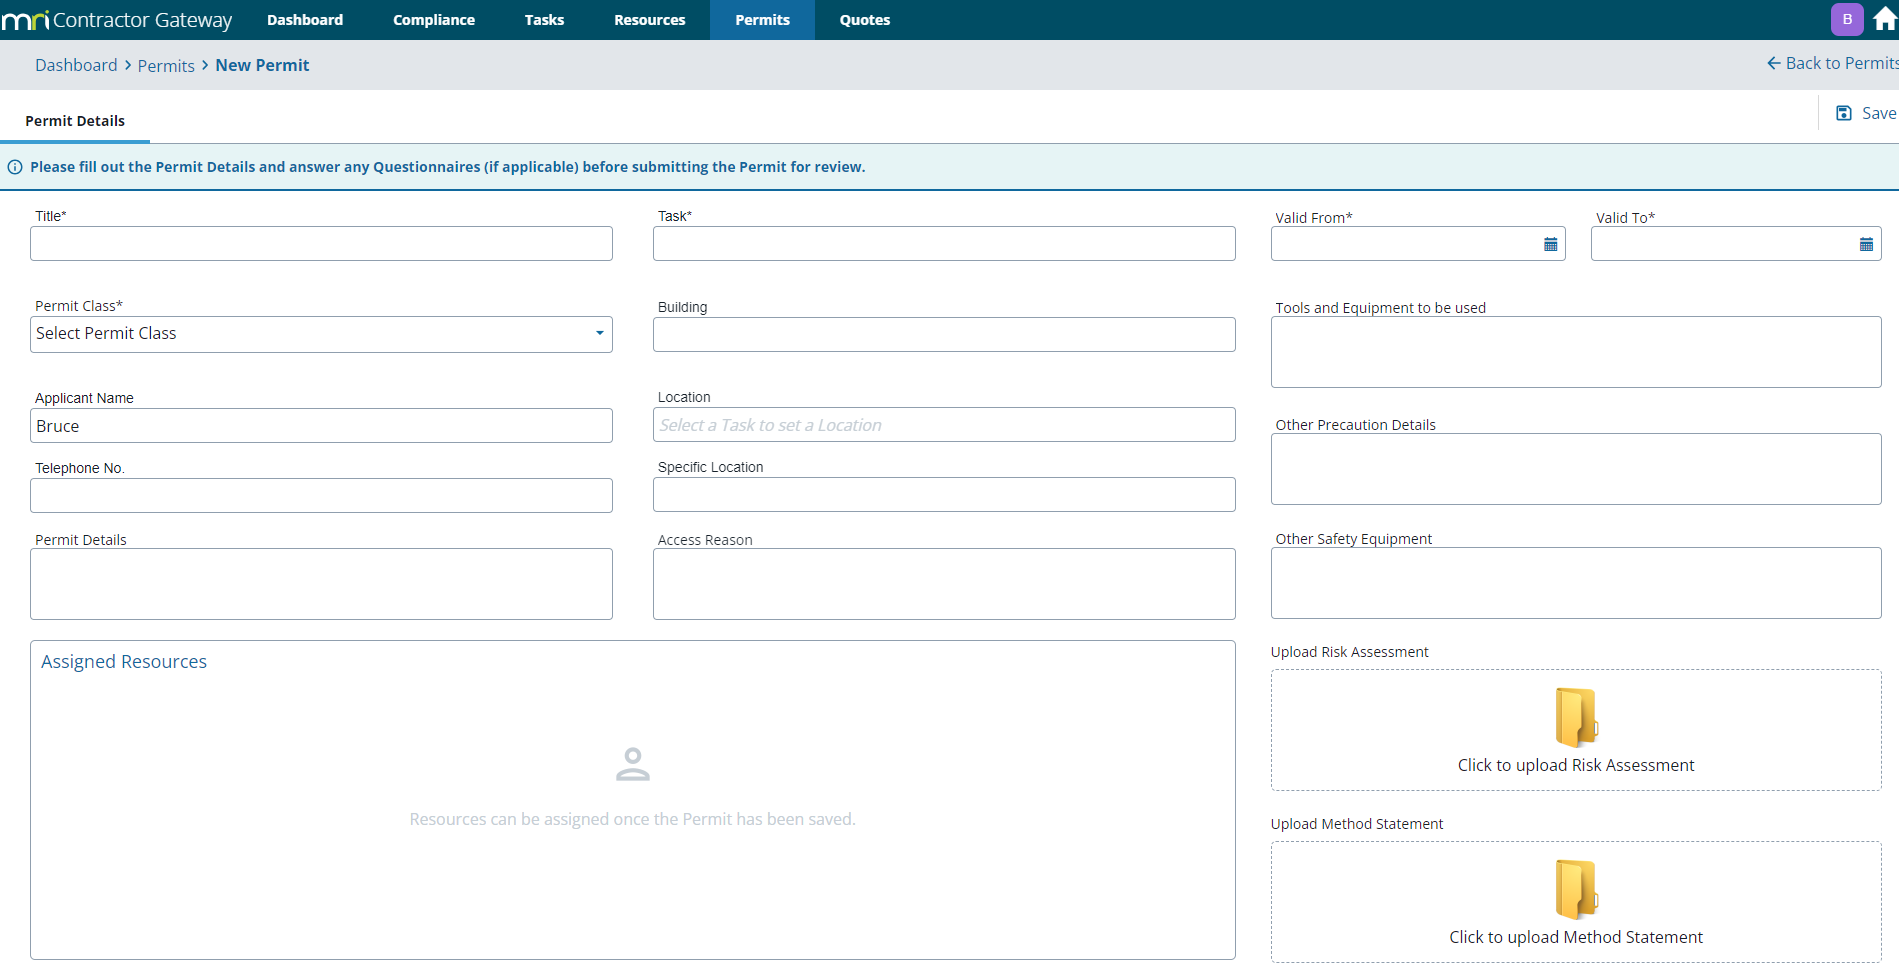This screenshot has width=1899, height=978.
Task: Focus the Telephone No. field
Action: (321, 496)
